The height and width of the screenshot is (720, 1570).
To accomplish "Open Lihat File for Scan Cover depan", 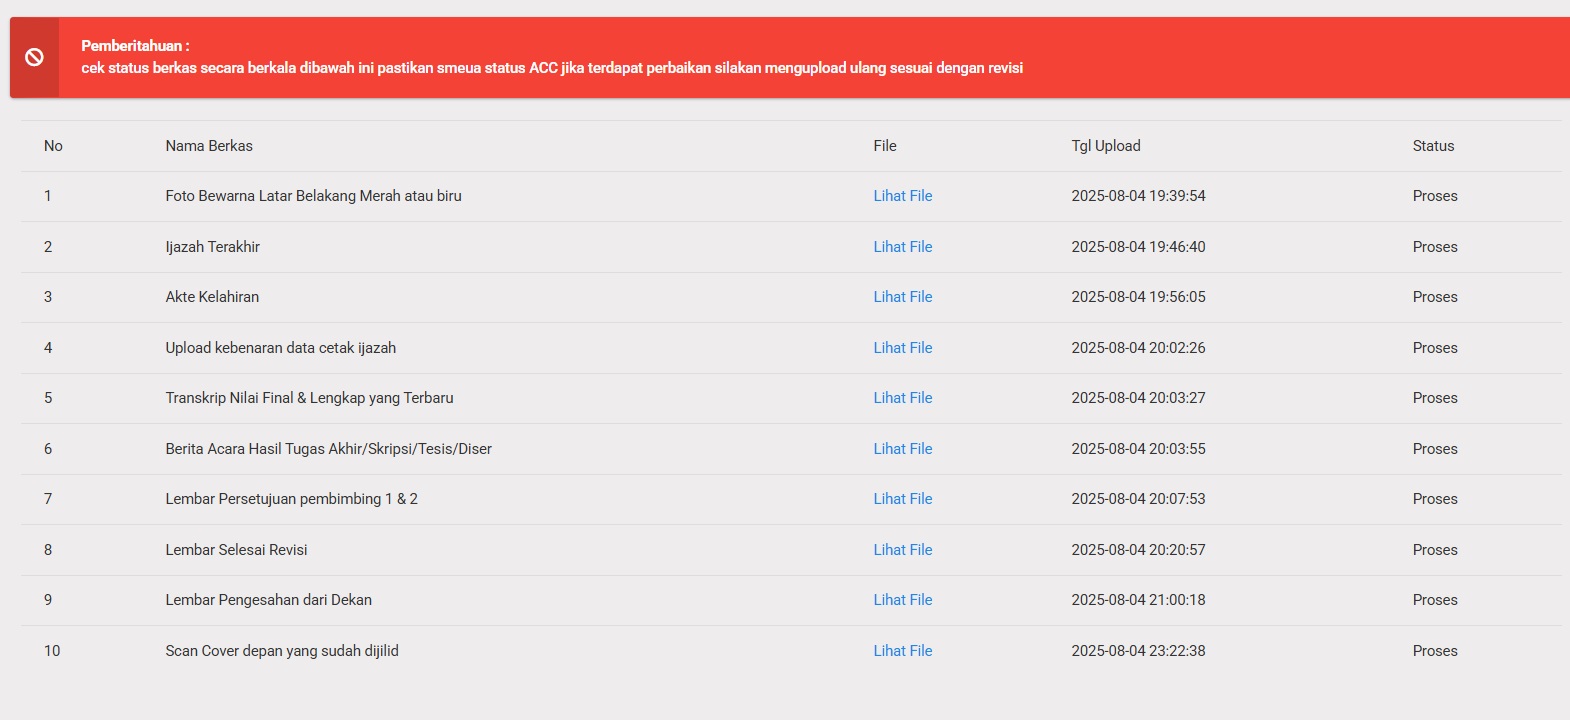I will [x=902, y=651].
